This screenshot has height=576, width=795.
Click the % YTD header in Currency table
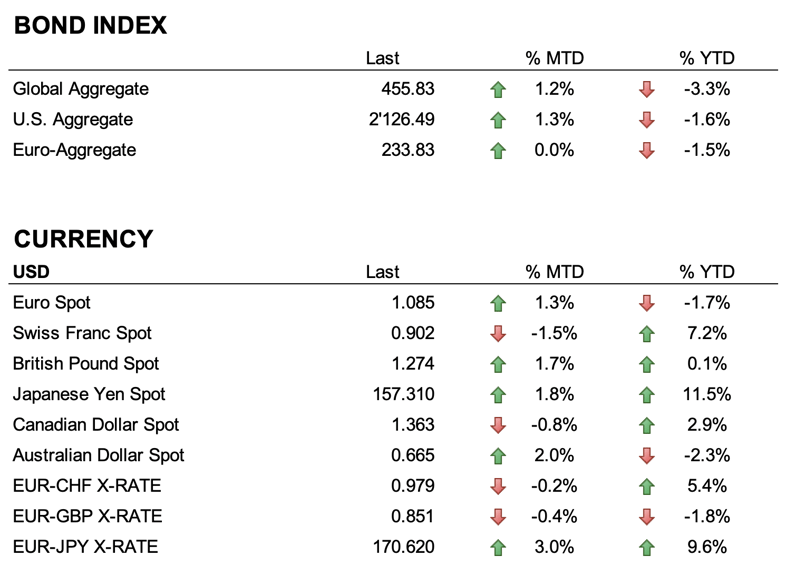point(706,272)
